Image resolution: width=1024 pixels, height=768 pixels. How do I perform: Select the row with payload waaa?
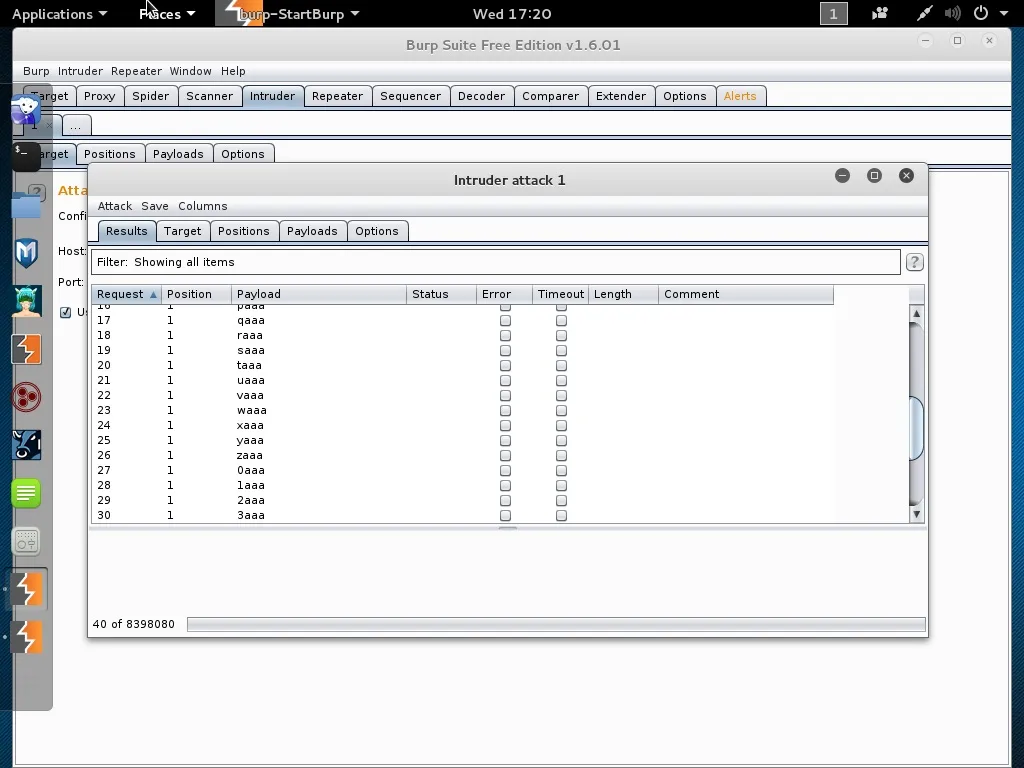462,411
